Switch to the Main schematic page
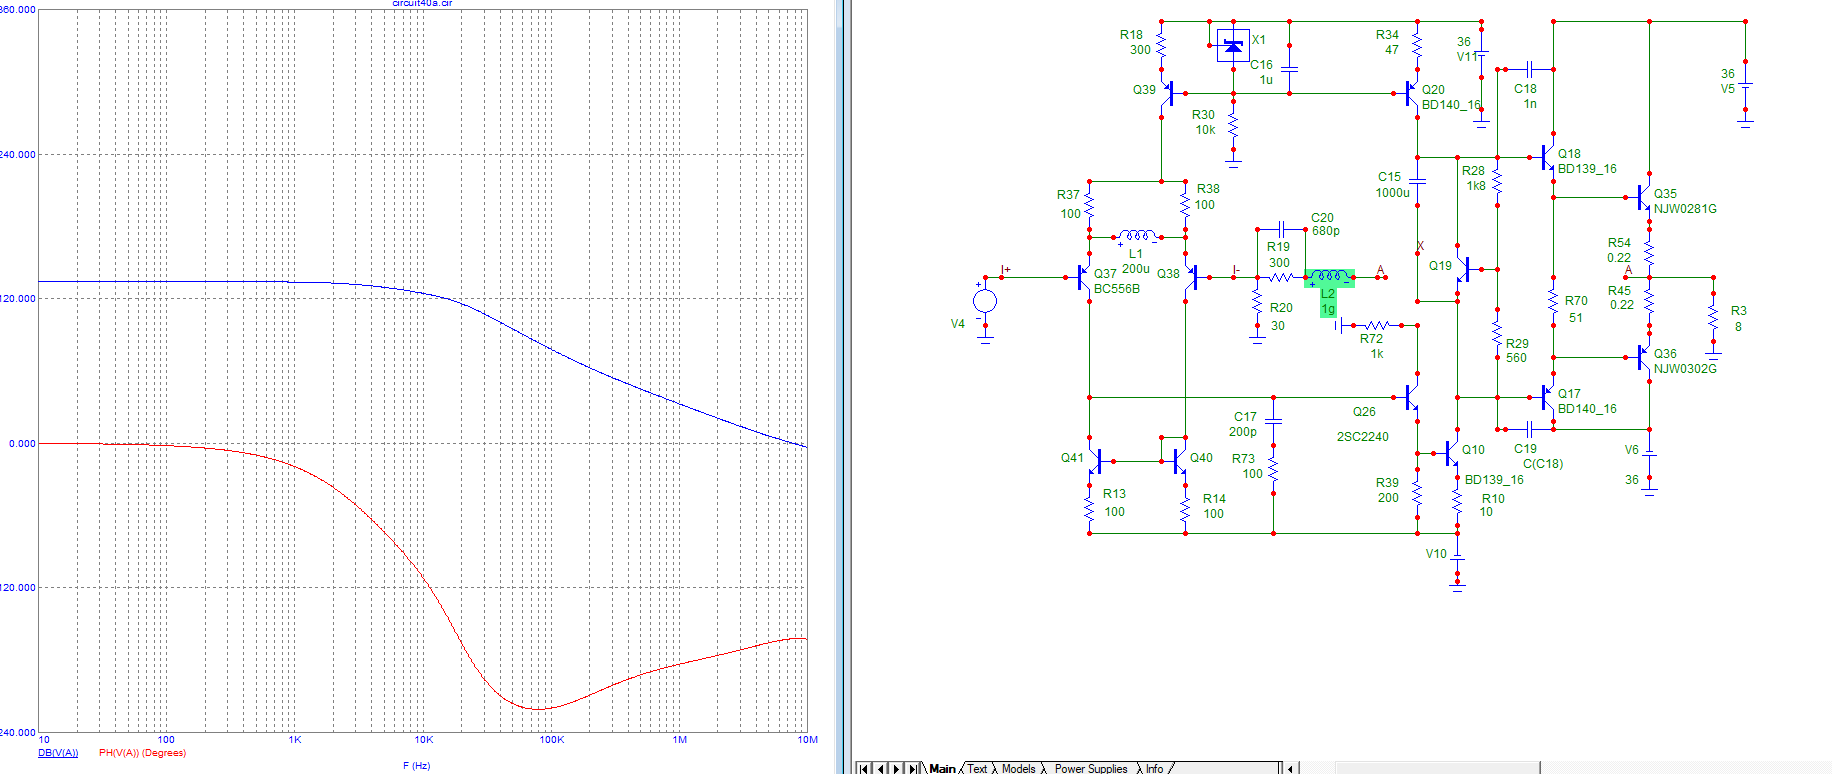The height and width of the screenshot is (774, 1832). coord(942,768)
